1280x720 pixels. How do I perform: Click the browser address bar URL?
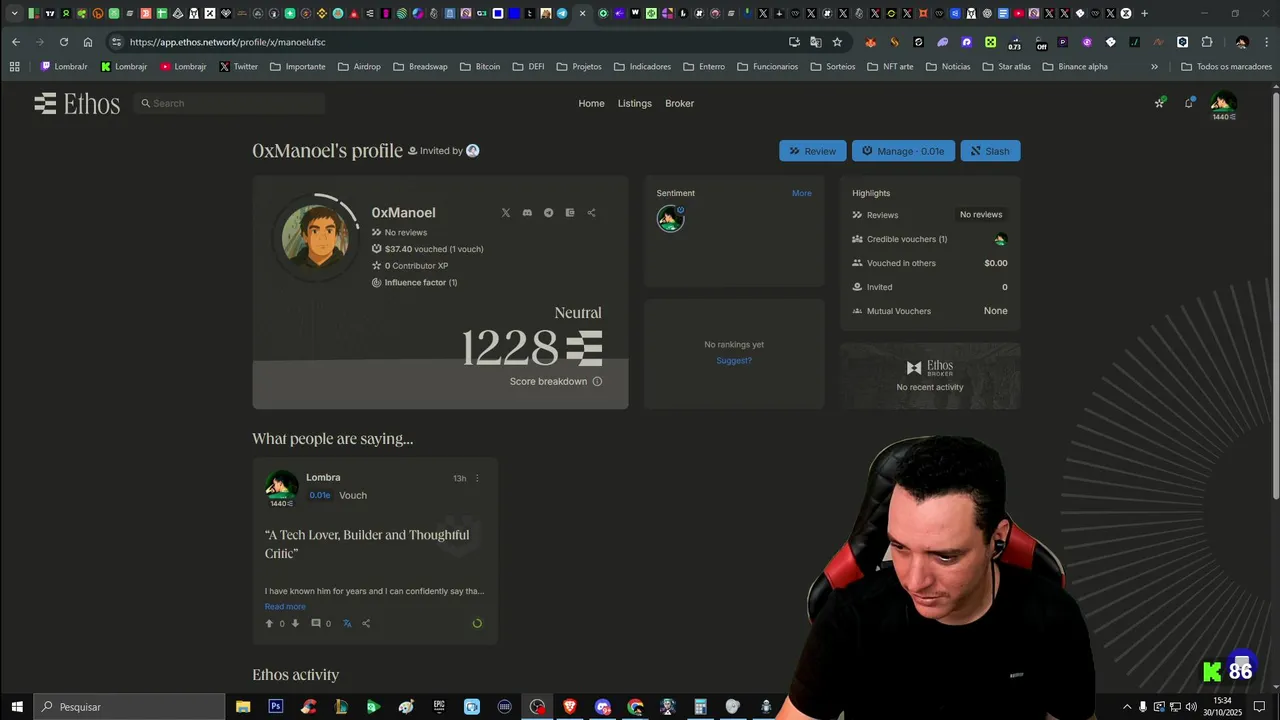click(x=227, y=42)
